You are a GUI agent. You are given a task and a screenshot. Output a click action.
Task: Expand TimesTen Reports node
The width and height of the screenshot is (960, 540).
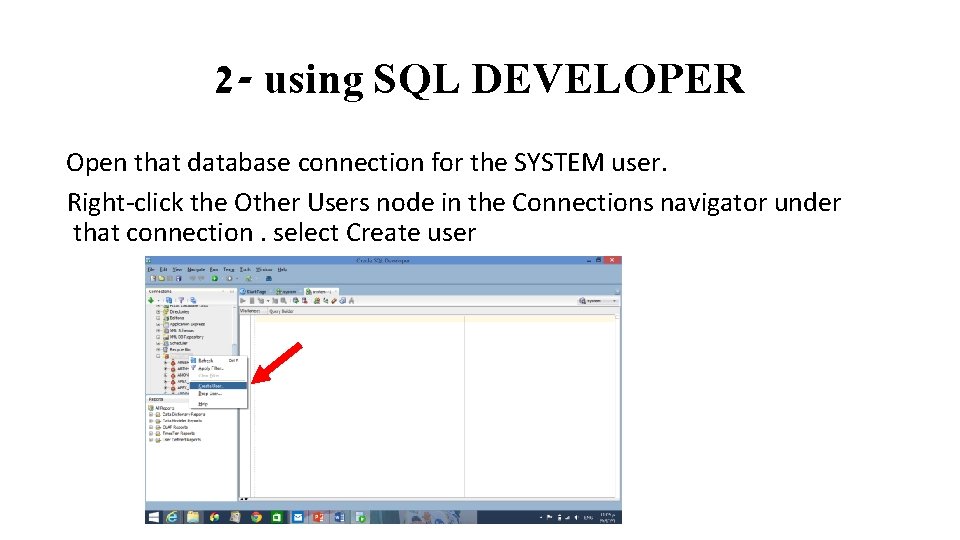tap(151, 433)
